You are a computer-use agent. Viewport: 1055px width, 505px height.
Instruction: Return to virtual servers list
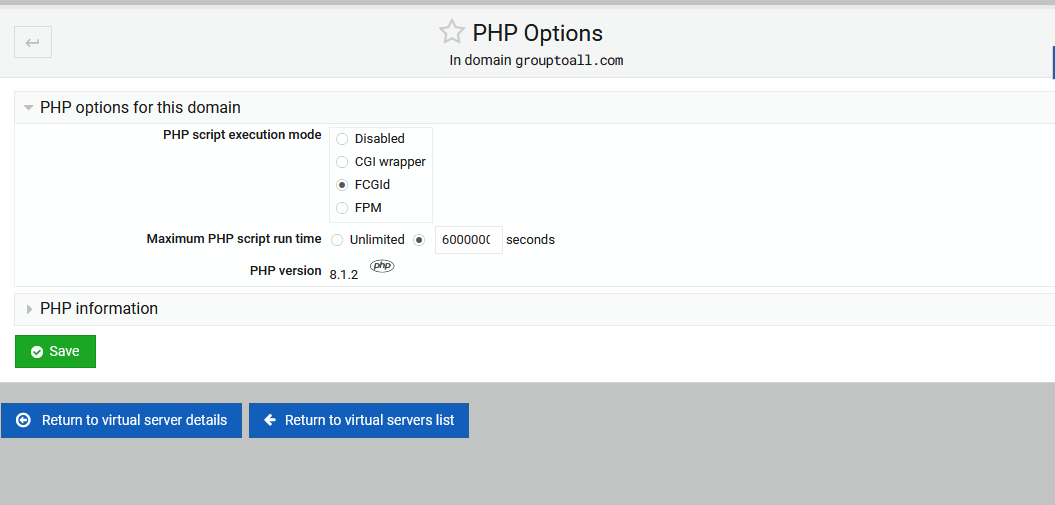click(x=359, y=420)
